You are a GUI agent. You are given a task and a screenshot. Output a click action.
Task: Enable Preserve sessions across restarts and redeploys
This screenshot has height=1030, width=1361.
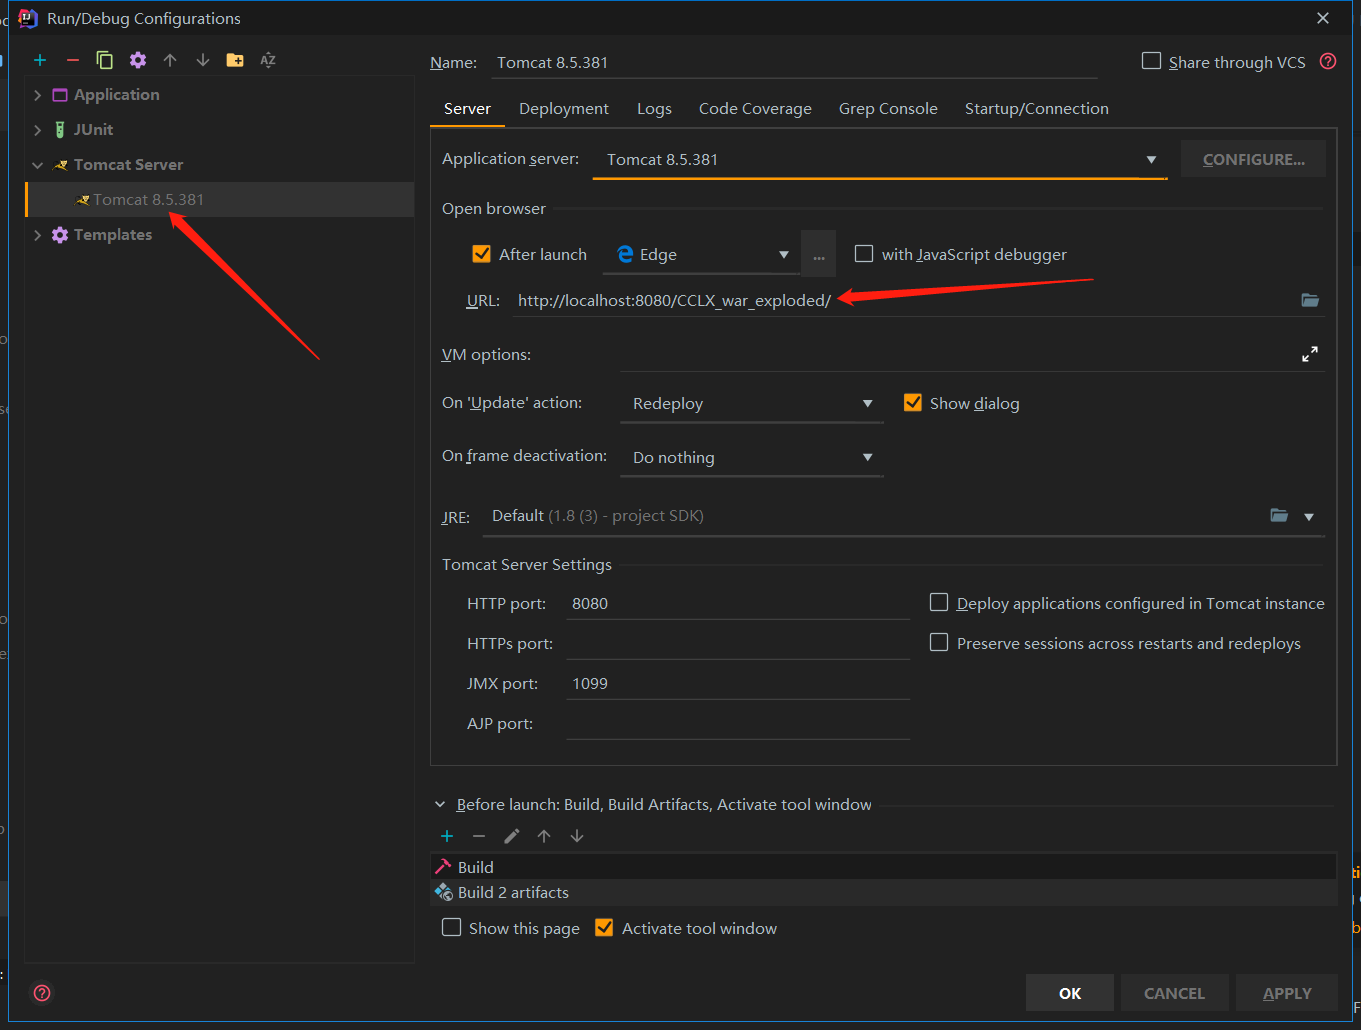[x=938, y=642]
